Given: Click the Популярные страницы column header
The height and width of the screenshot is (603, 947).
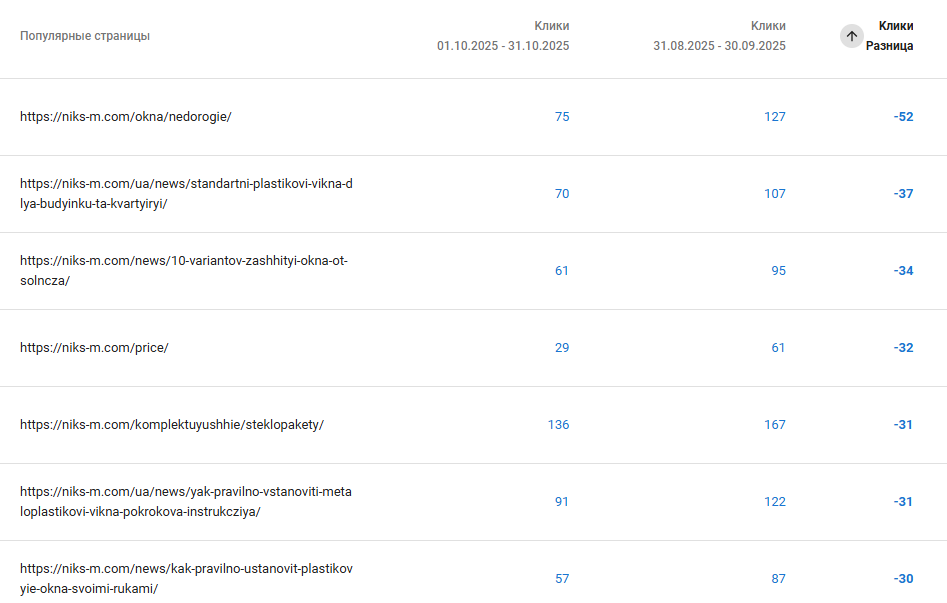Looking at the screenshot, I should point(85,36).
